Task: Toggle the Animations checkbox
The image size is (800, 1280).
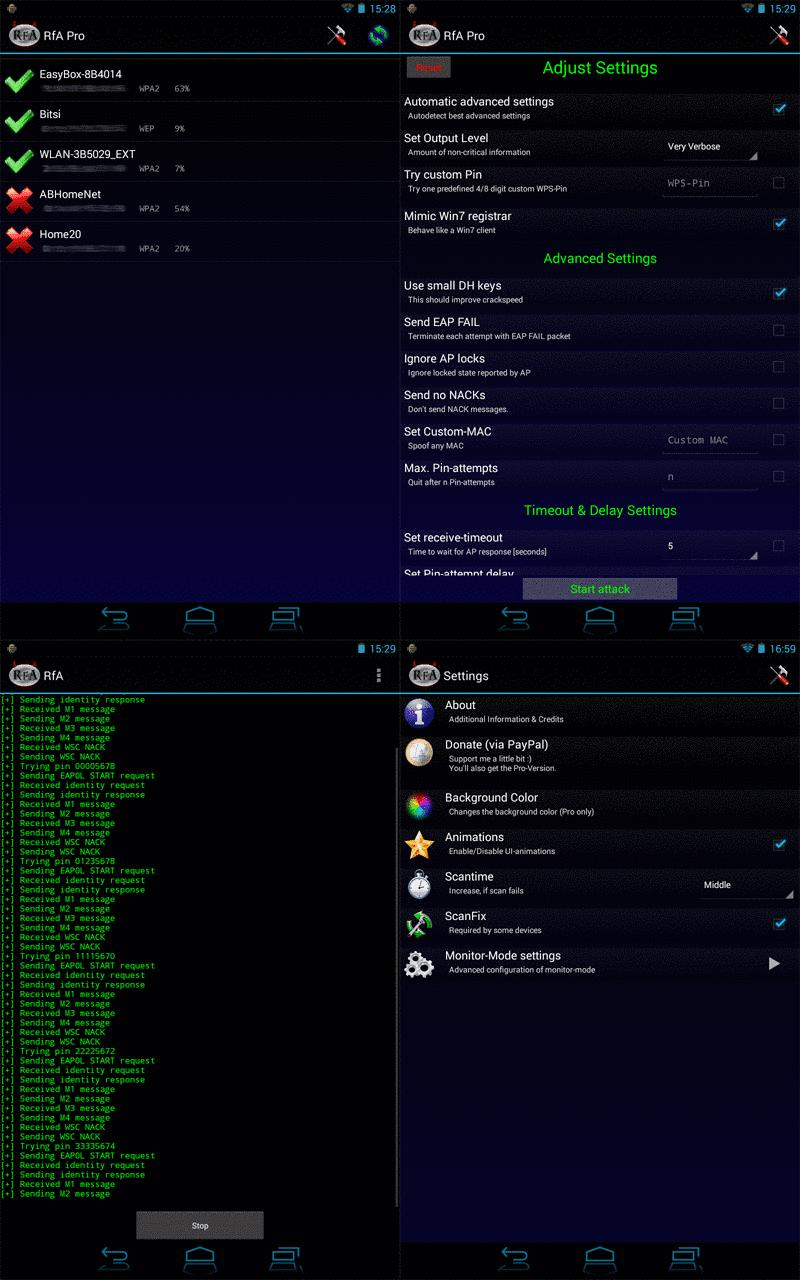Action: coord(779,845)
